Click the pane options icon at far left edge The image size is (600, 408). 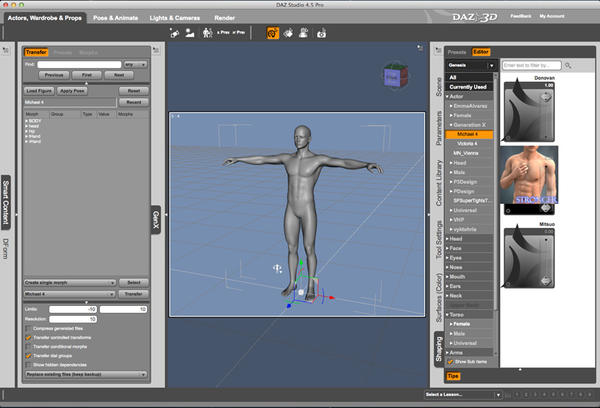click(6, 51)
